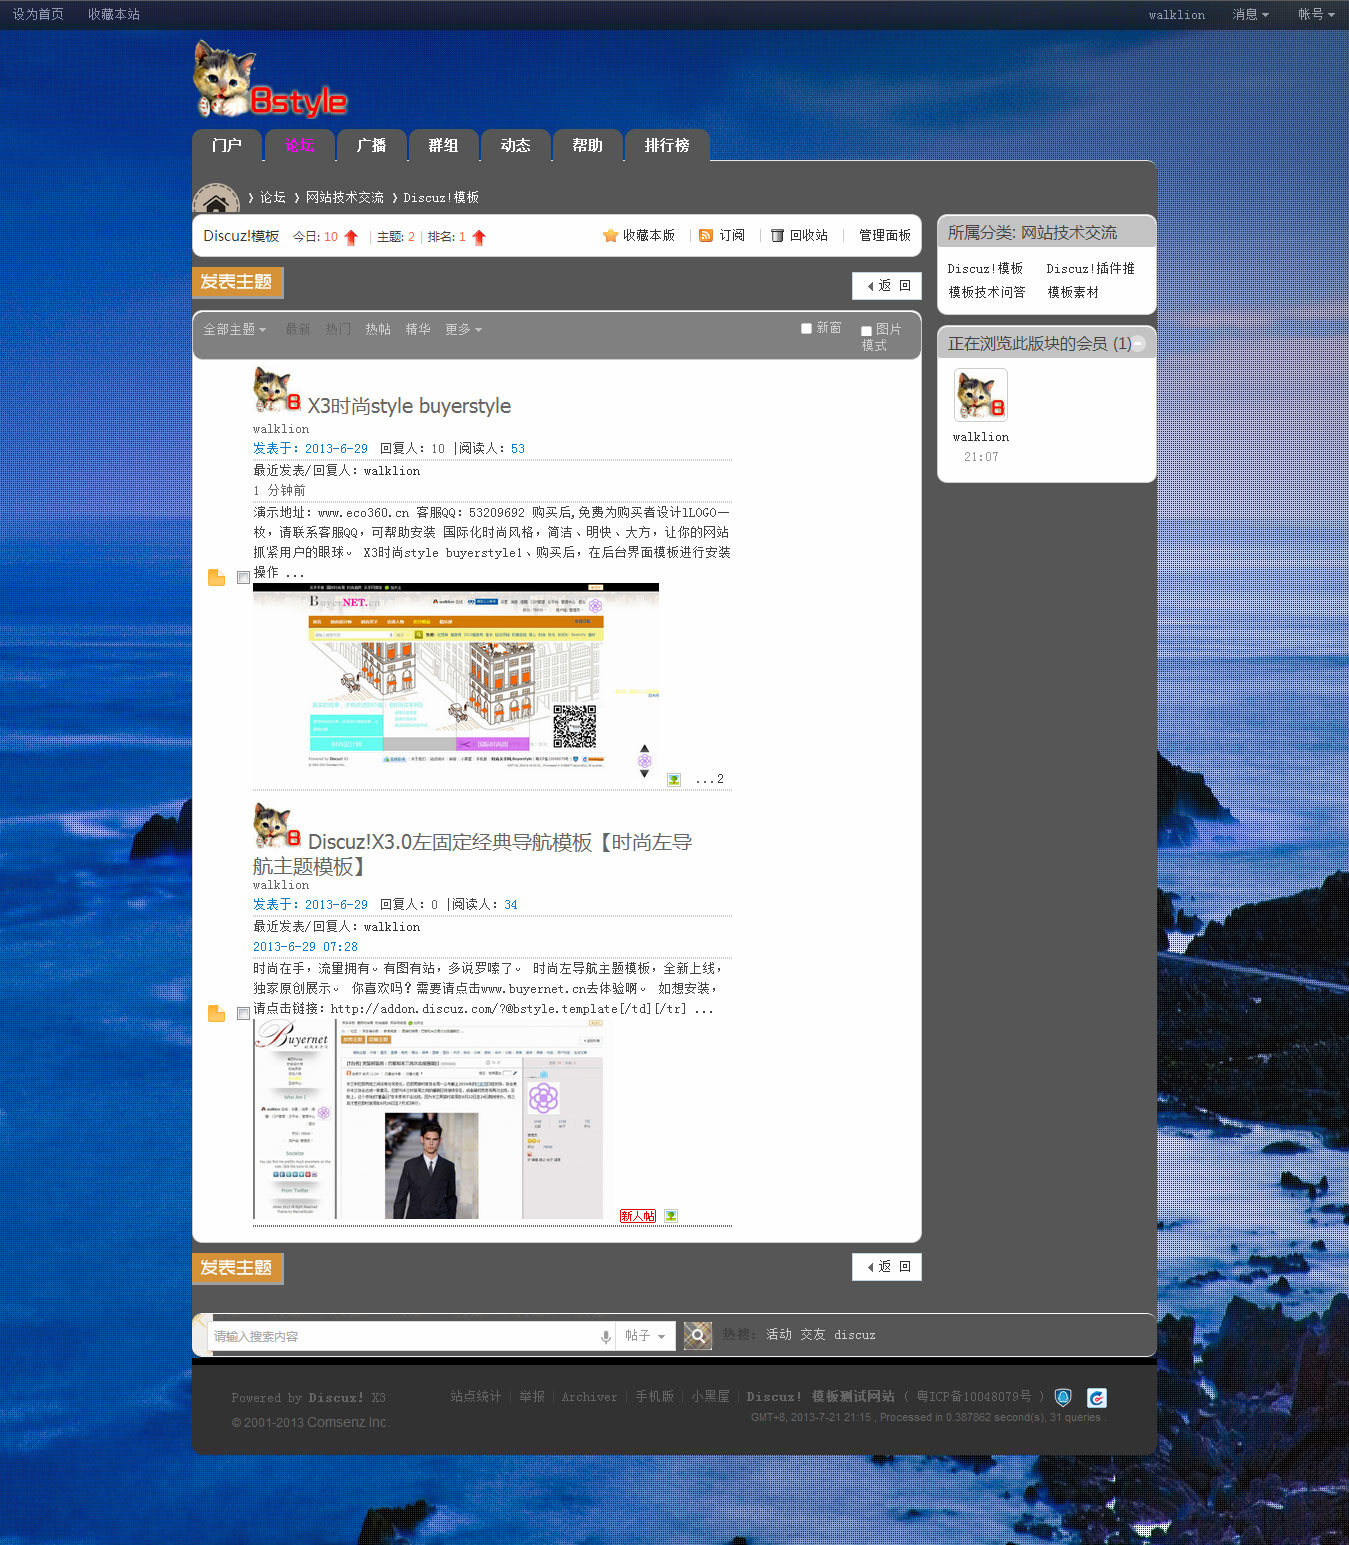Open the Discuz!插件推 category link
1349x1545 pixels.
(1090, 269)
